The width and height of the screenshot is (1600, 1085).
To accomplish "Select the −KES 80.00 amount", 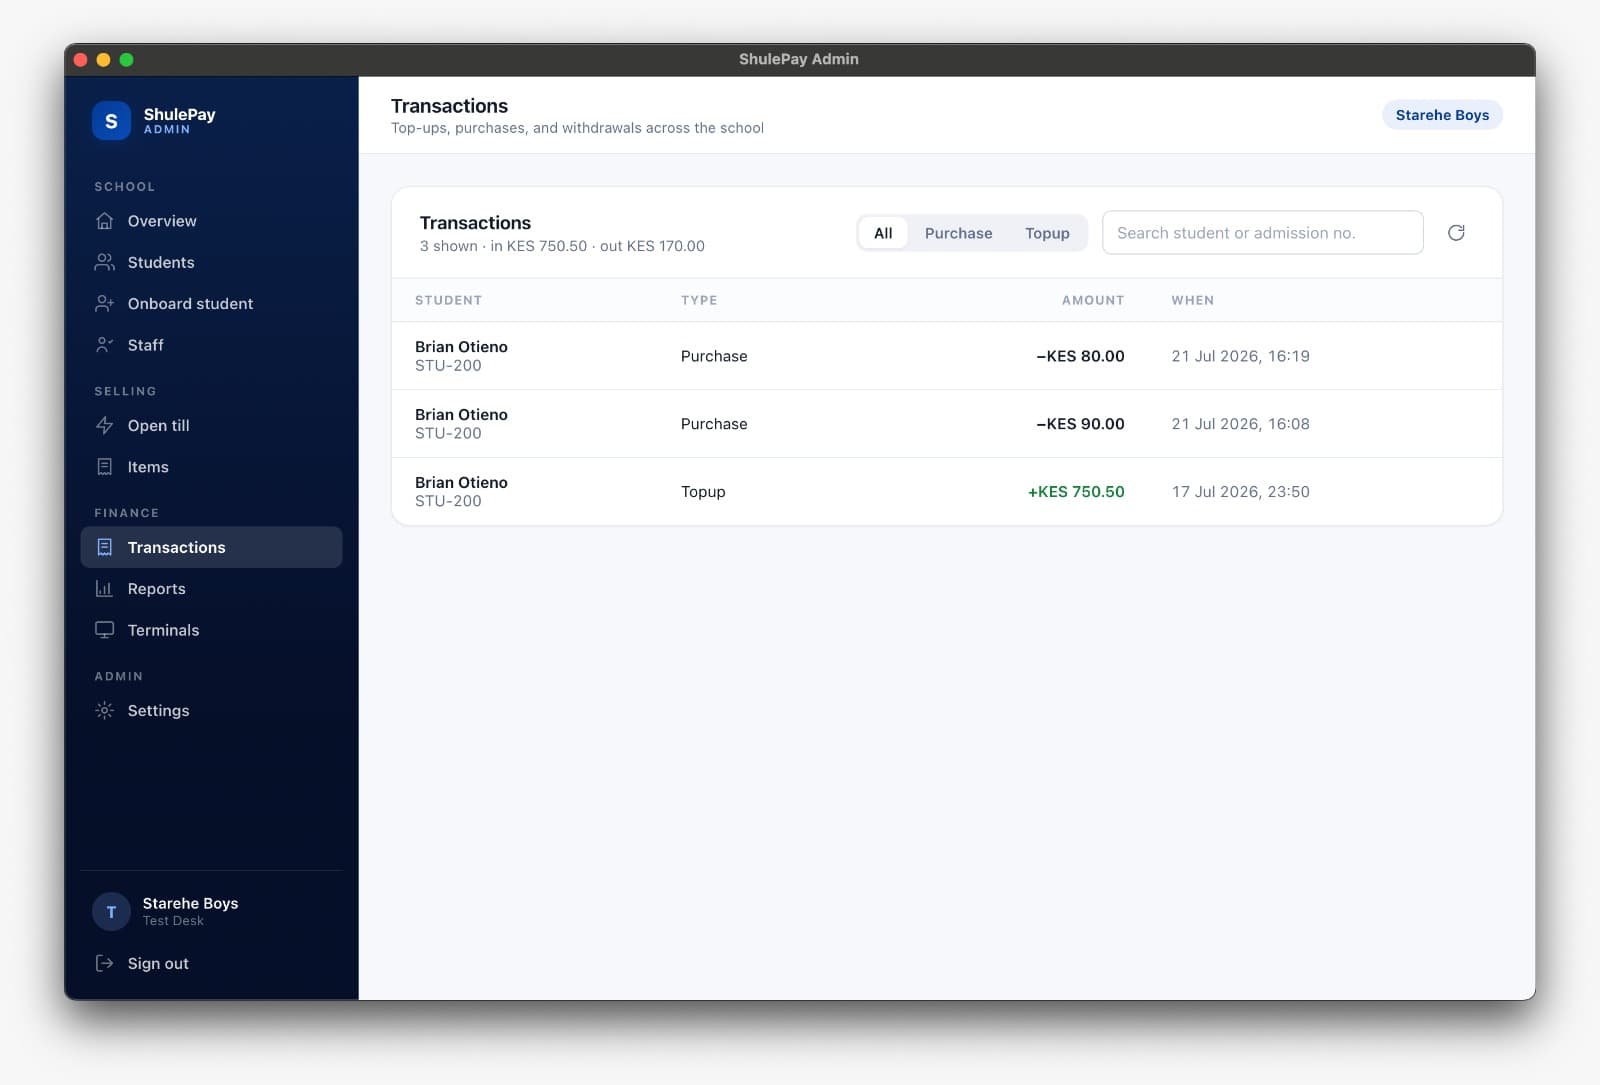I will pos(1080,356).
